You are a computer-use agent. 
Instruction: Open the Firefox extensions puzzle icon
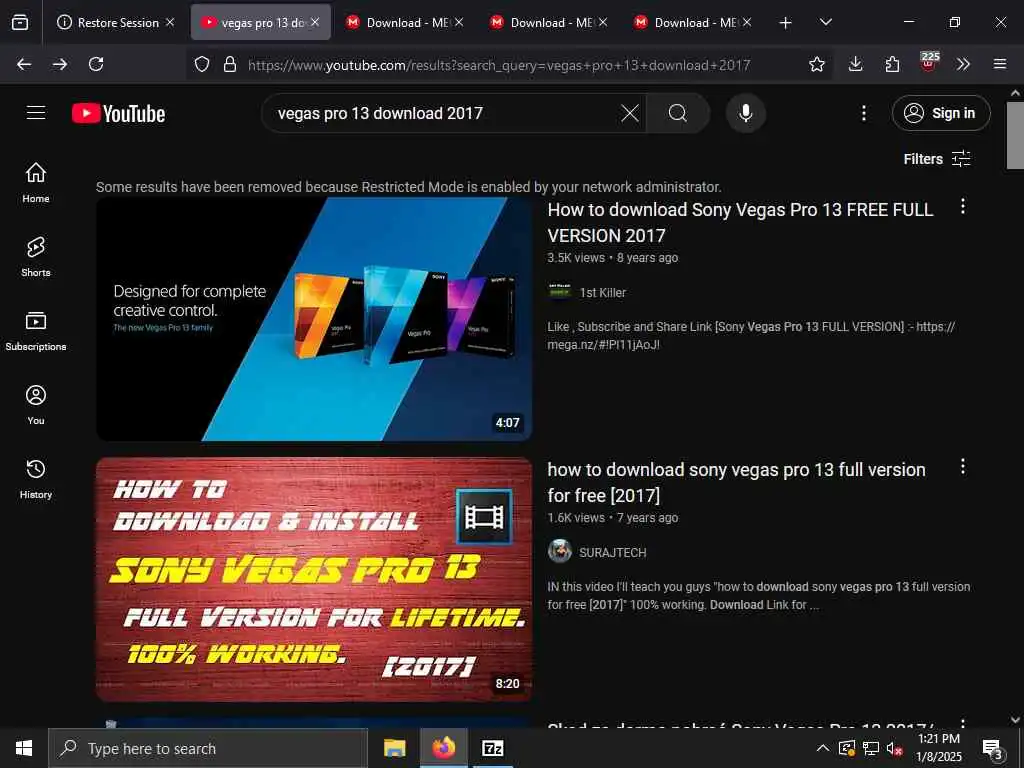892,64
